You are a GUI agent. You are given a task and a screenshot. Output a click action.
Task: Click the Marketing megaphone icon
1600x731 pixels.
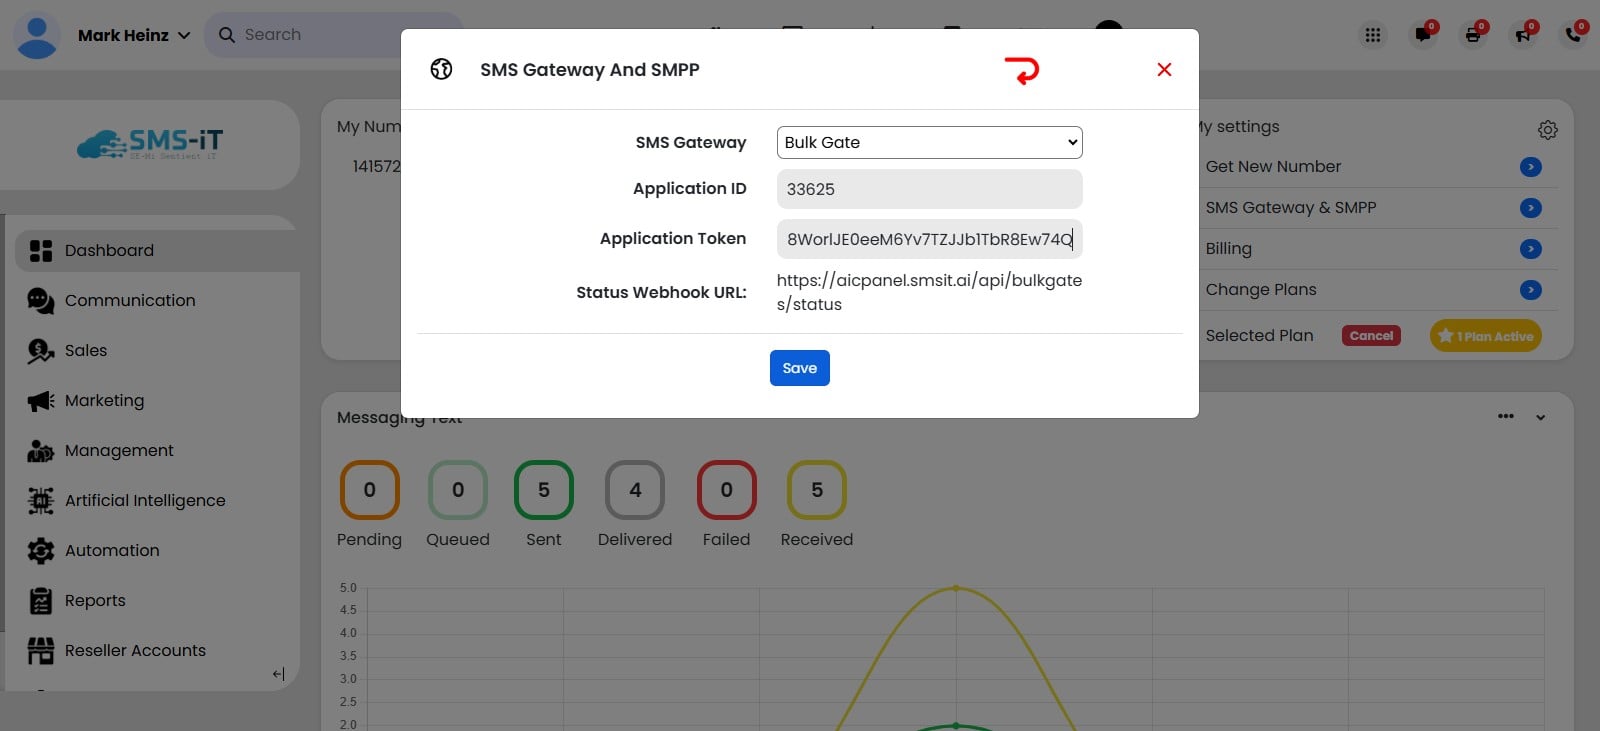pos(41,401)
